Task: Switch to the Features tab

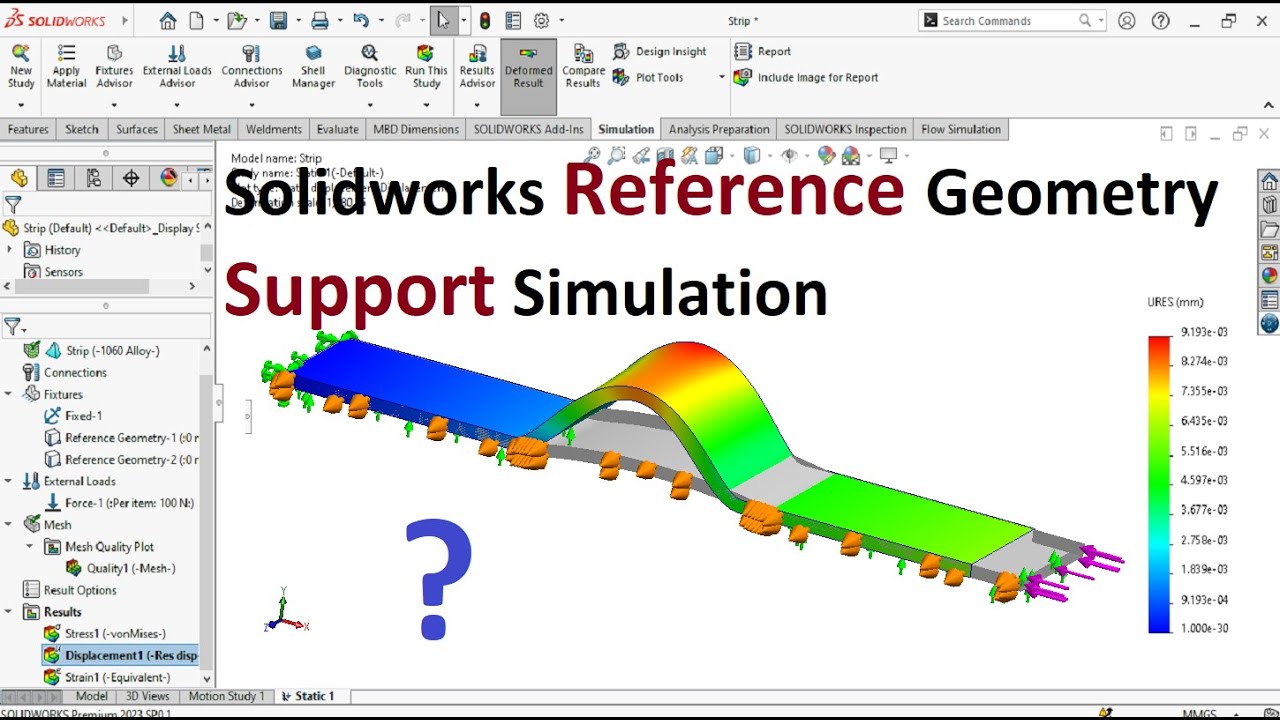Action: click(x=28, y=129)
